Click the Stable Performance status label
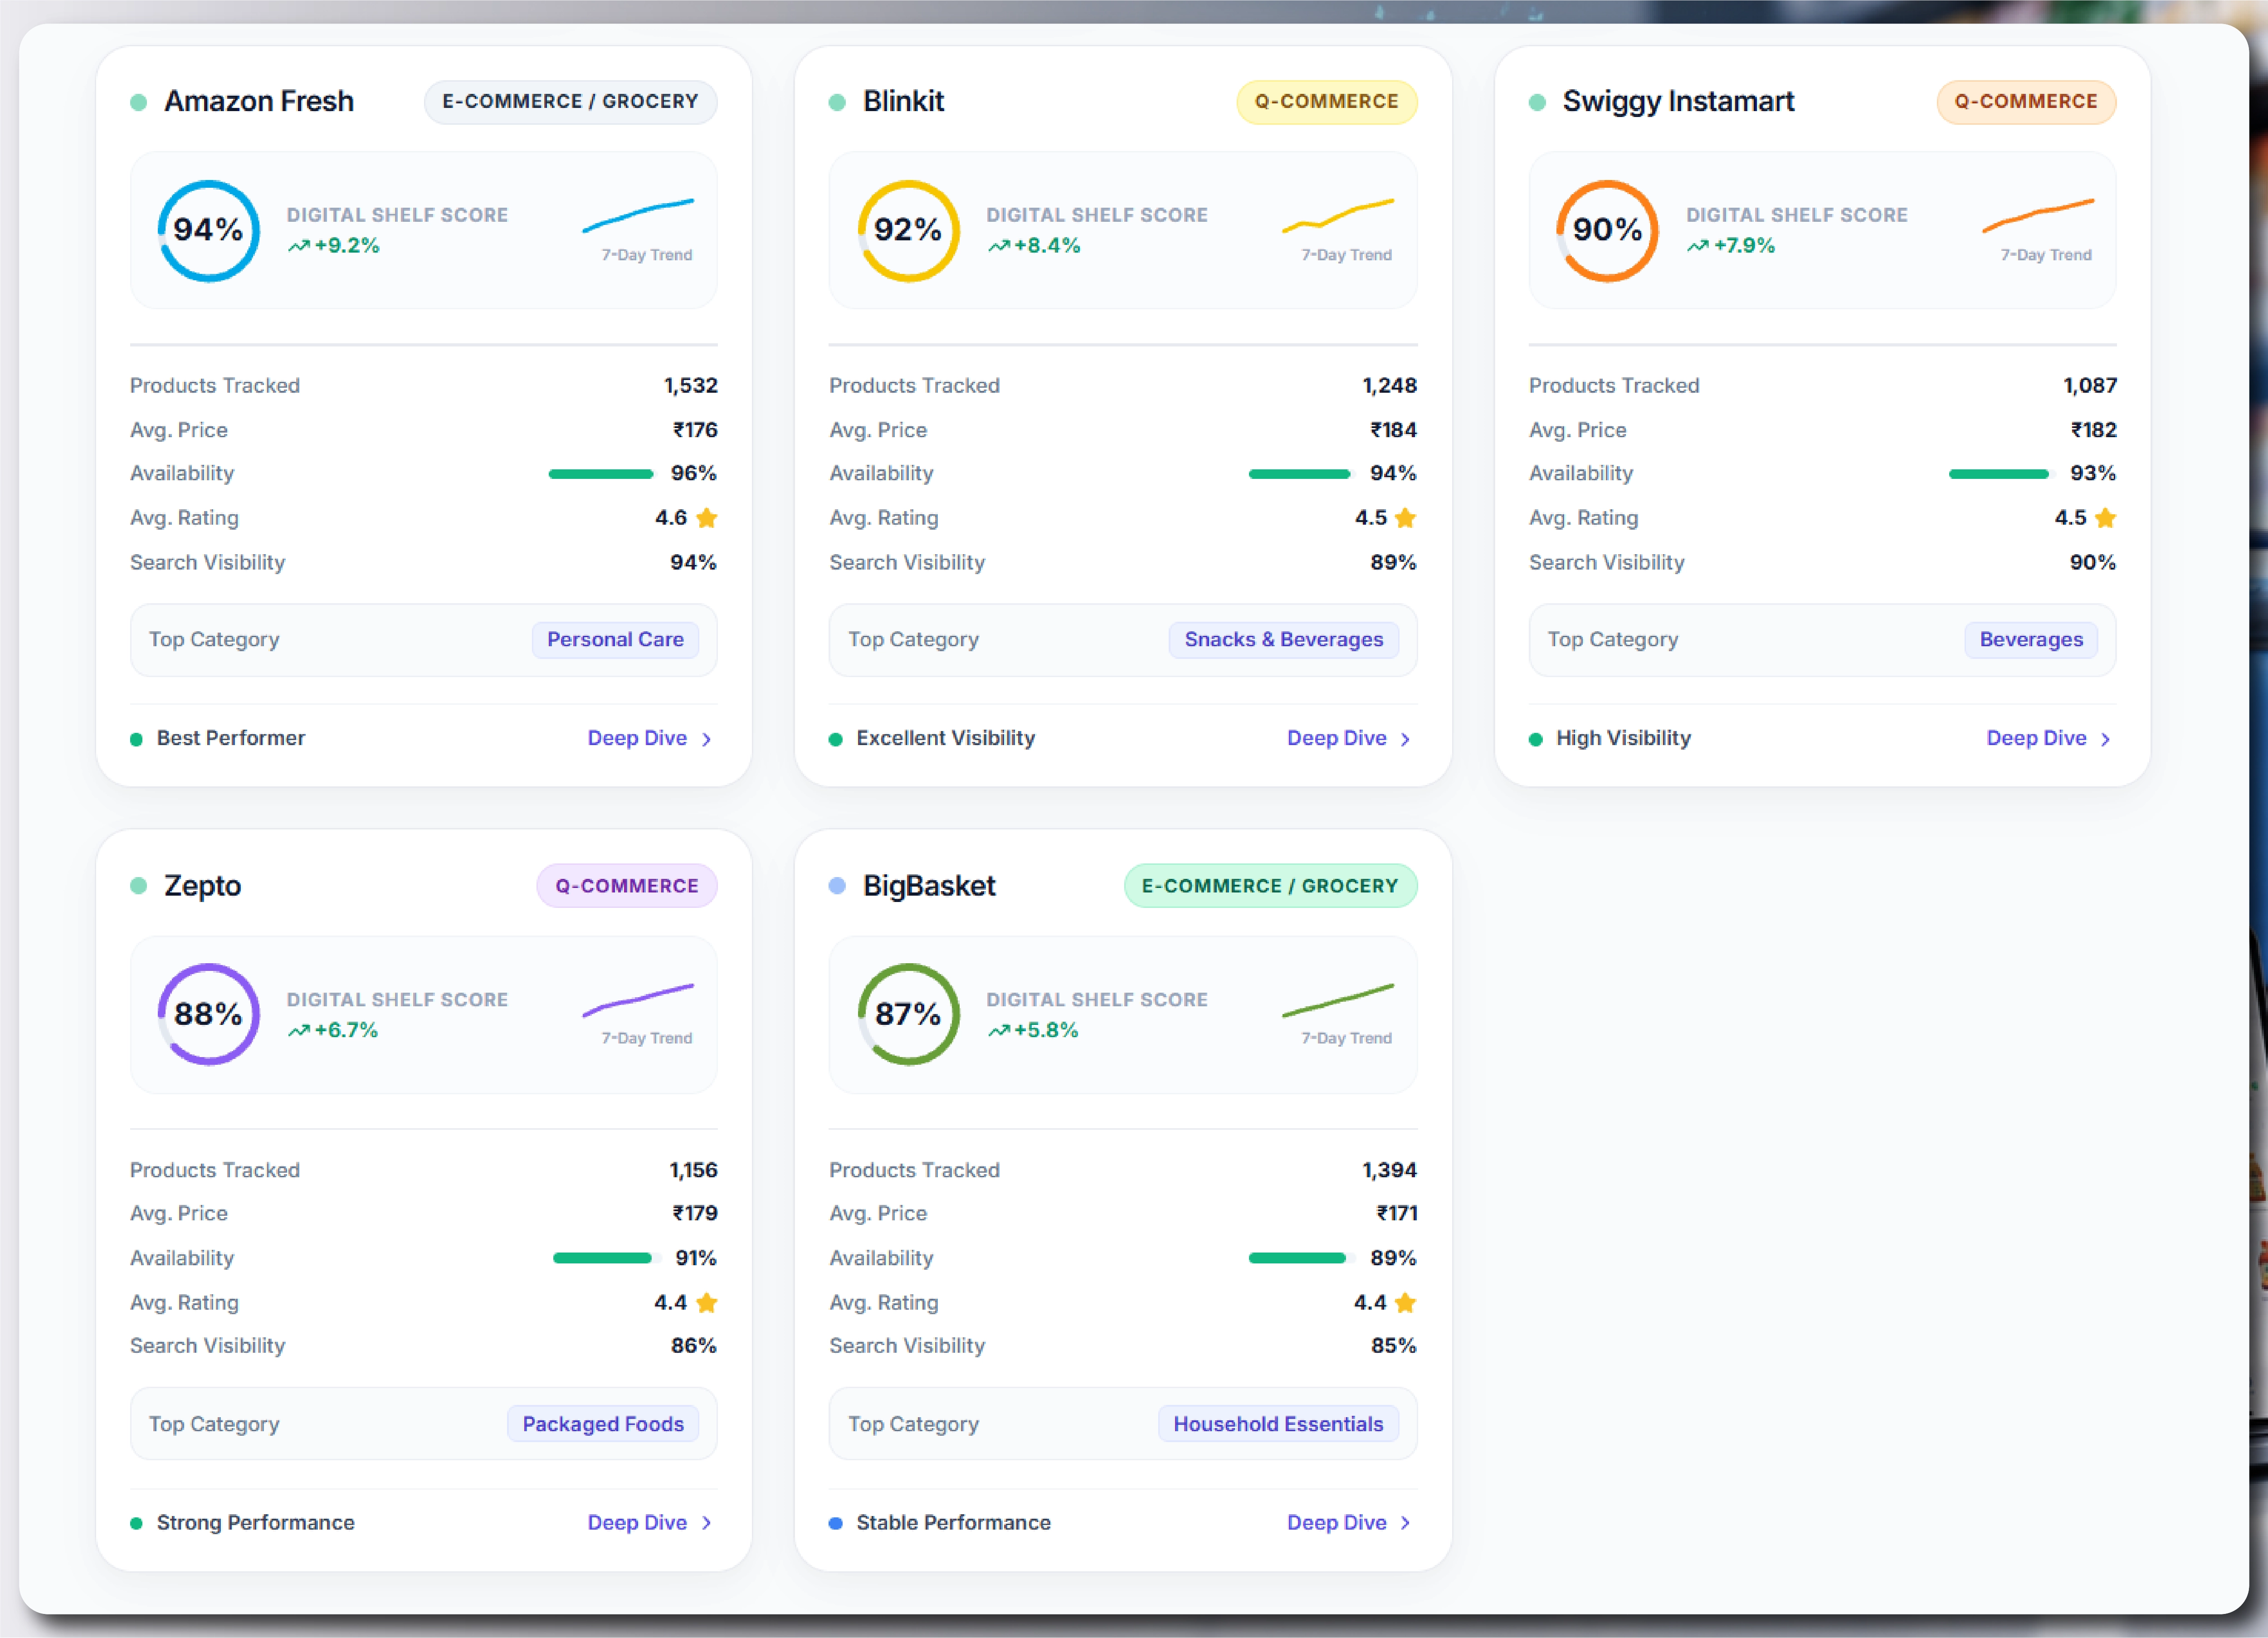2268x1638 pixels. click(x=954, y=1522)
